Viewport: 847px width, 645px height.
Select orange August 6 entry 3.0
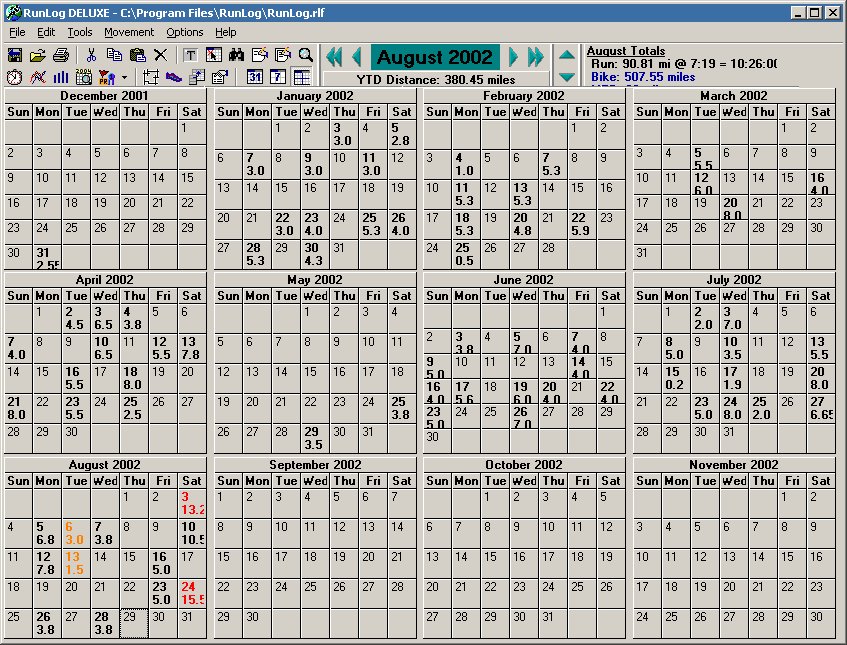point(76,533)
